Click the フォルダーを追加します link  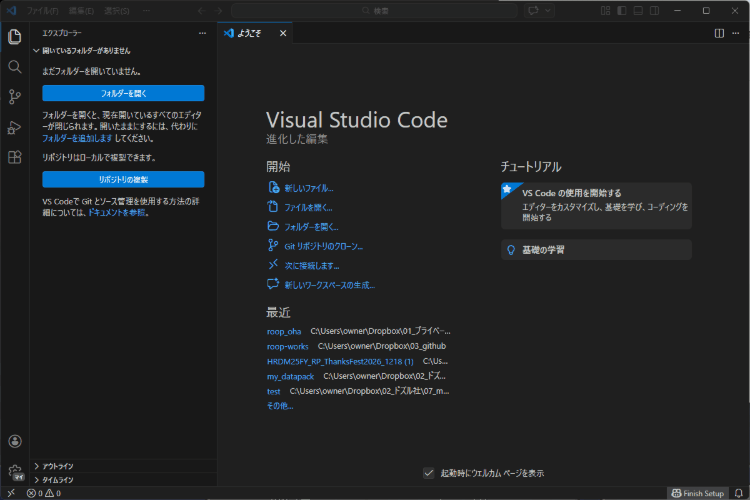pos(77,138)
